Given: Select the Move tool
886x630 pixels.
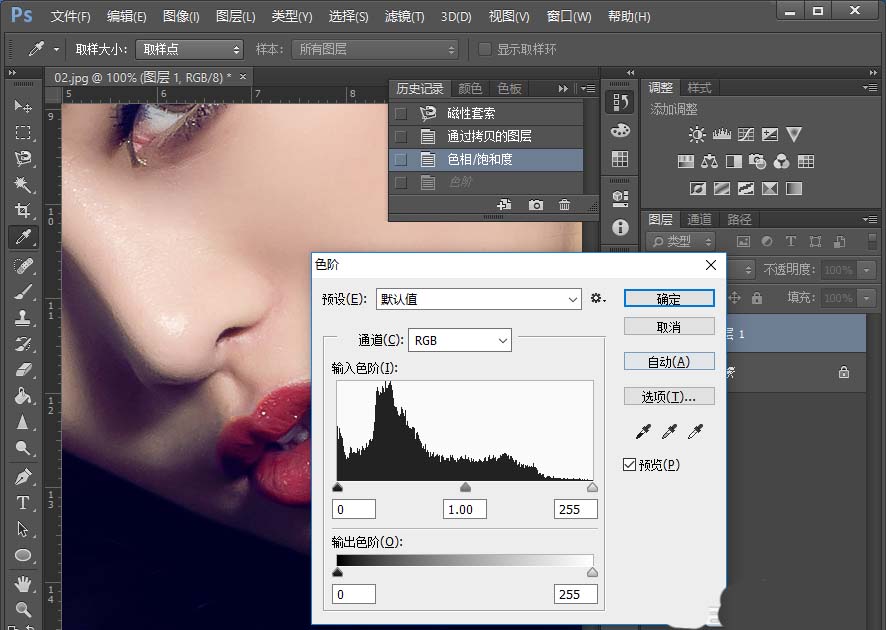Looking at the screenshot, I should pyautogui.click(x=22, y=106).
